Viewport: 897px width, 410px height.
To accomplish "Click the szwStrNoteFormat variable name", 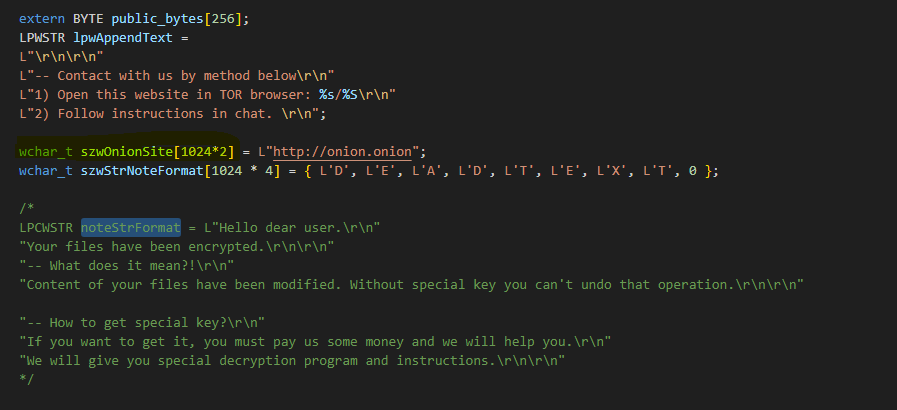I will click(142, 170).
